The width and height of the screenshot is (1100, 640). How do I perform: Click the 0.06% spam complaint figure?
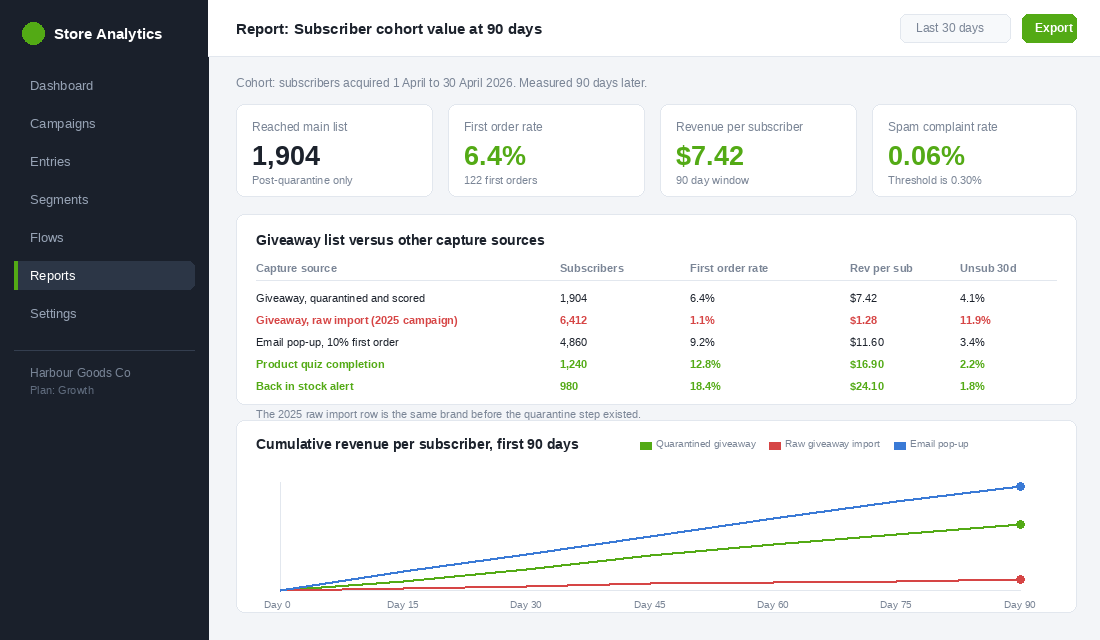926,156
